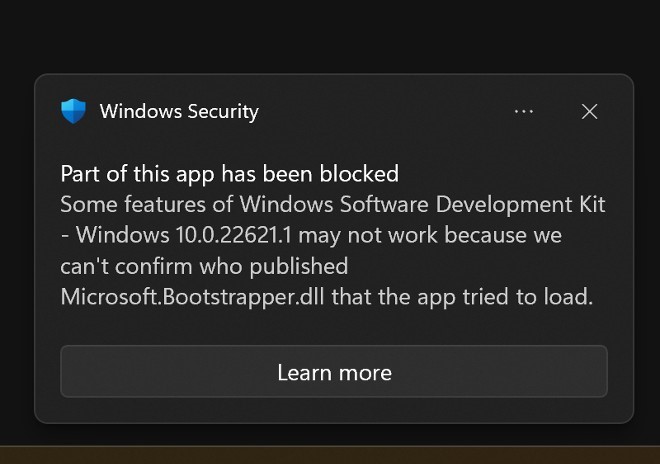Click the "Windows Software Development Kit" text
660x464 pixels.
tap(422, 205)
